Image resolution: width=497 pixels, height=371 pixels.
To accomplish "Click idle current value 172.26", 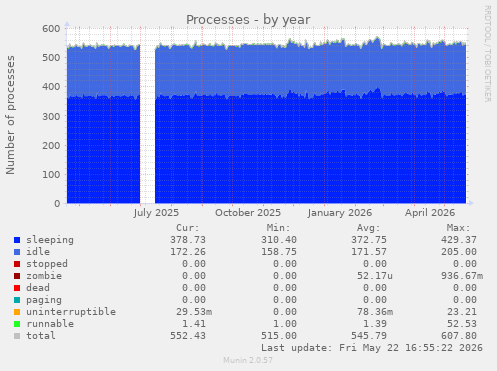I will click(x=188, y=252).
